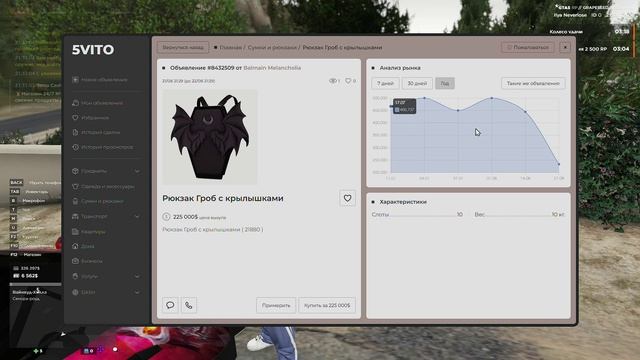640x360 pixels.
Task: Select the Дома category
Action: (x=83, y=246)
